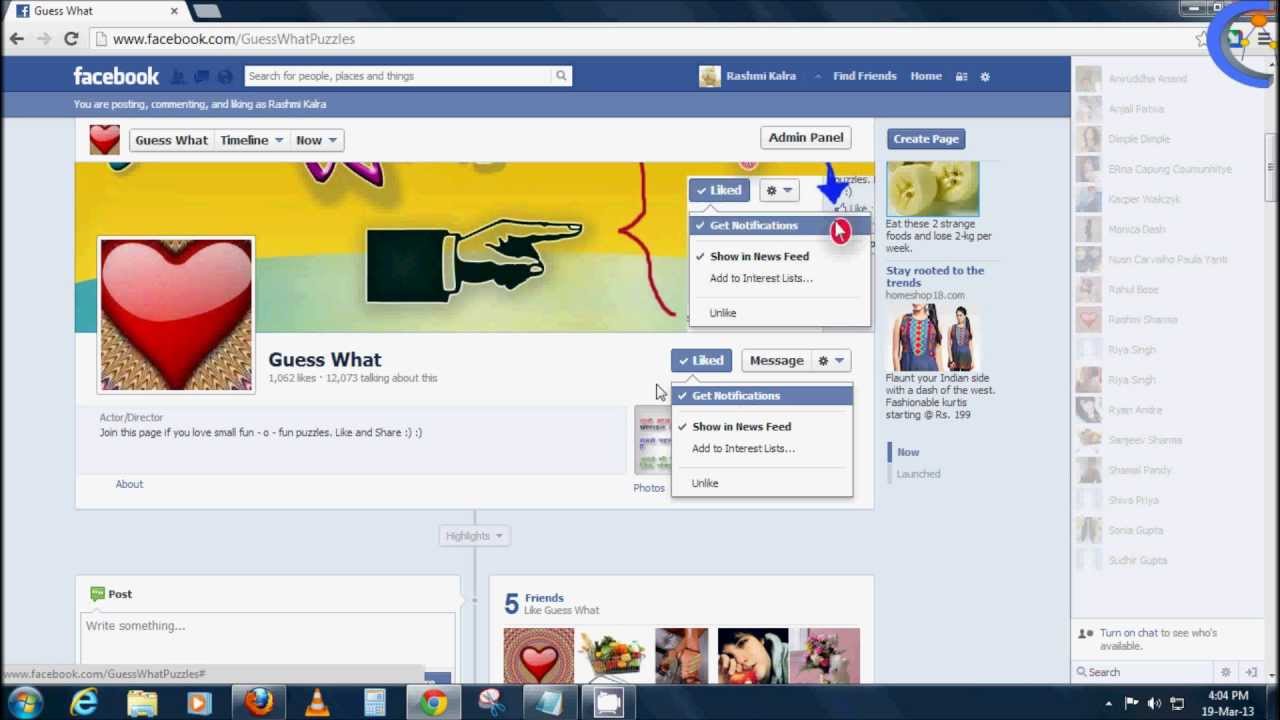Open chat with Monica Dash
1280x720 pixels.
(x=1137, y=229)
